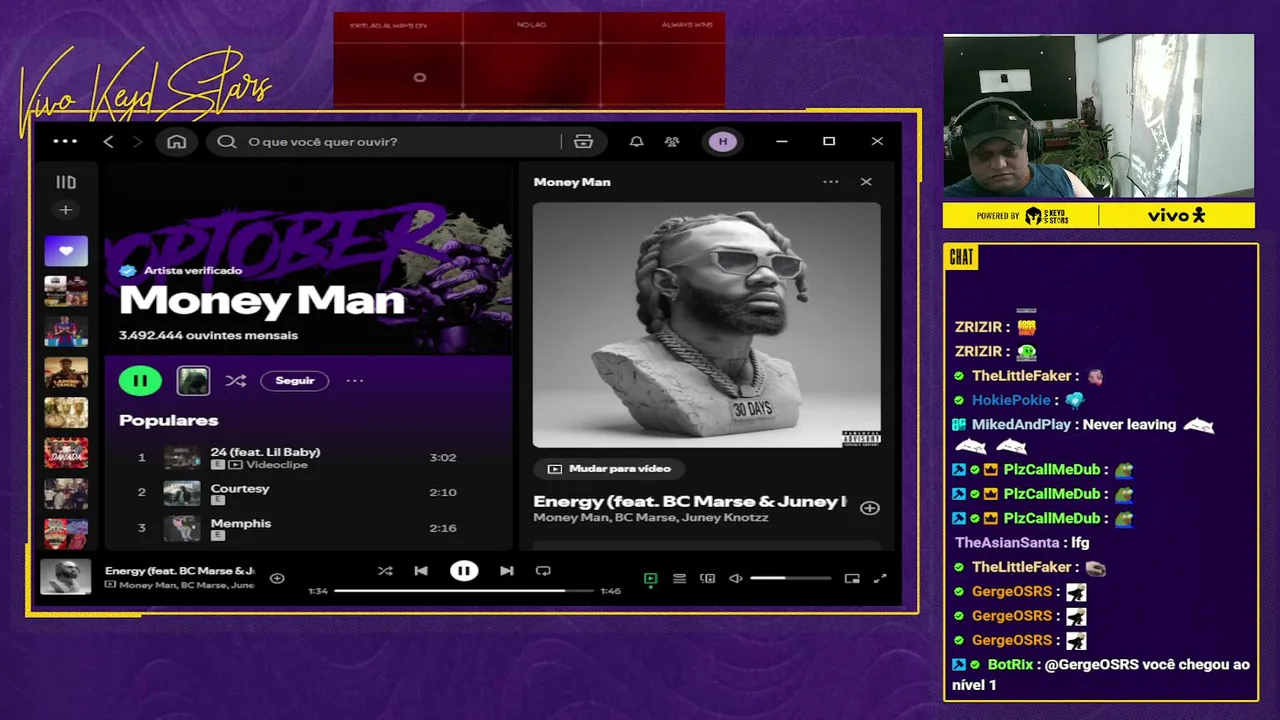1280x720 pixels.
Task: Go forward with the right arrow
Action: (137, 141)
